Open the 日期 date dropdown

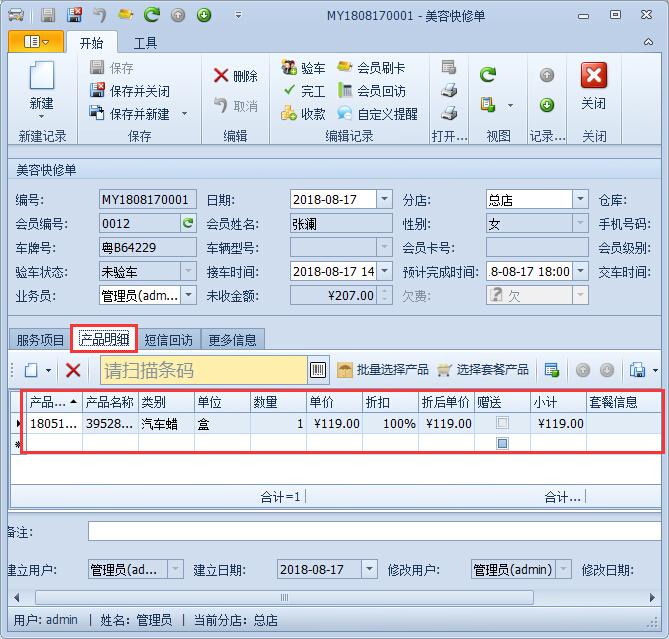(x=384, y=199)
